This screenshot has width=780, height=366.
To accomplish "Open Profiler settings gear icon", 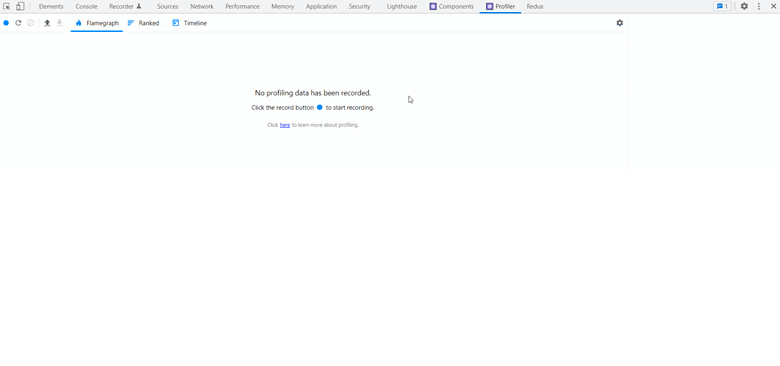I will (619, 23).
